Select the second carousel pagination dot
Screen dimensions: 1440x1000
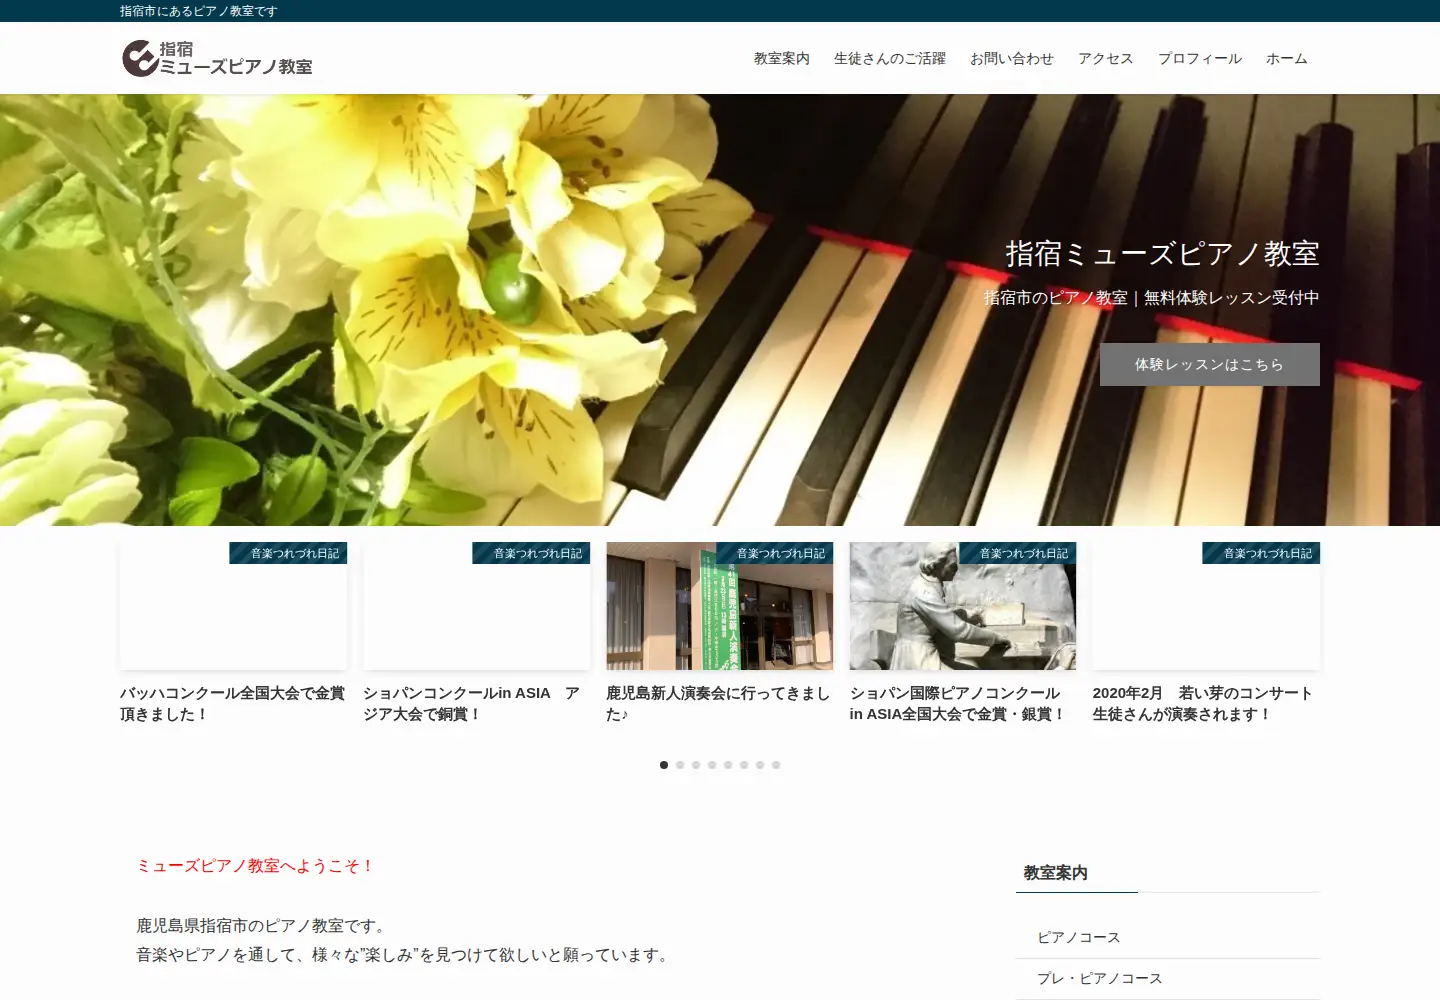[680, 765]
